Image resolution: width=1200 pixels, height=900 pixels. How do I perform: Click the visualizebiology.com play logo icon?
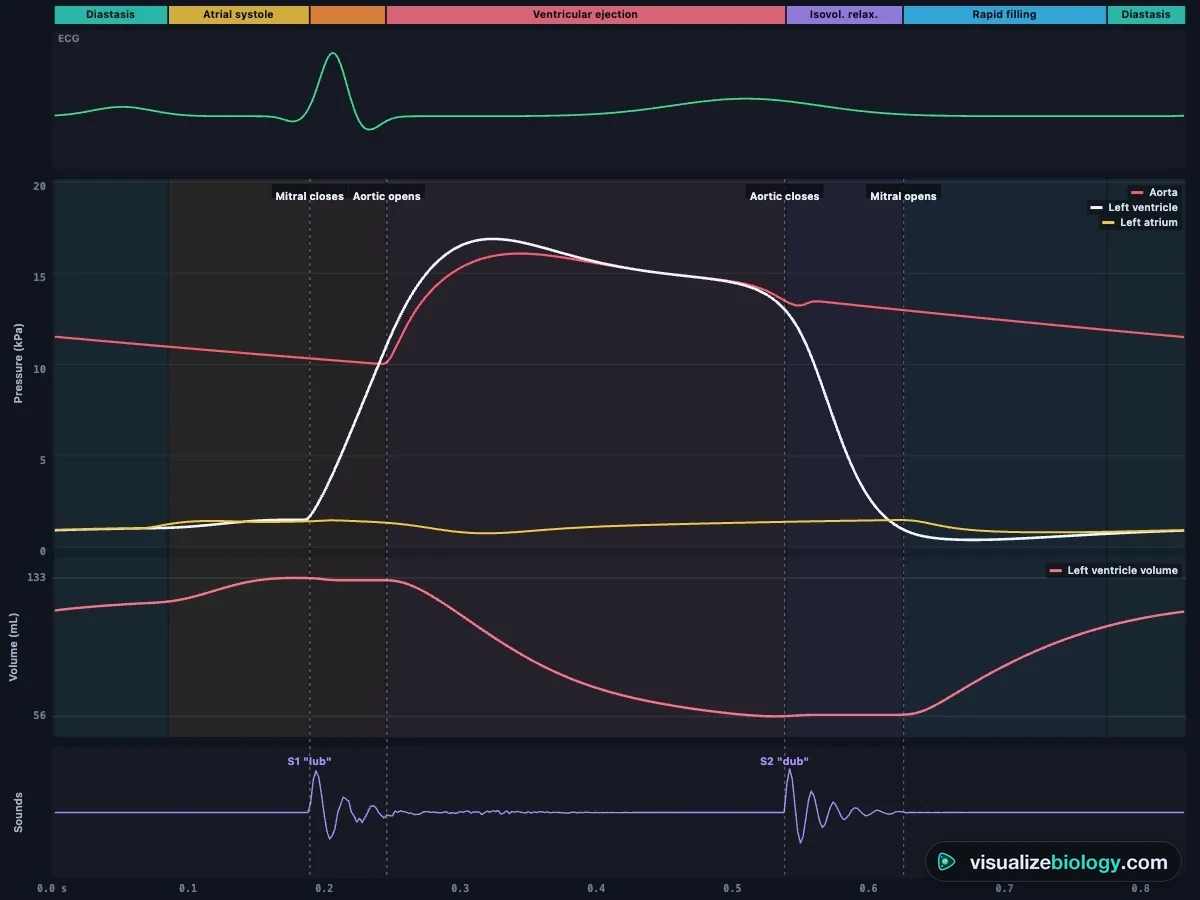pyautogui.click(x=946, y=862)
